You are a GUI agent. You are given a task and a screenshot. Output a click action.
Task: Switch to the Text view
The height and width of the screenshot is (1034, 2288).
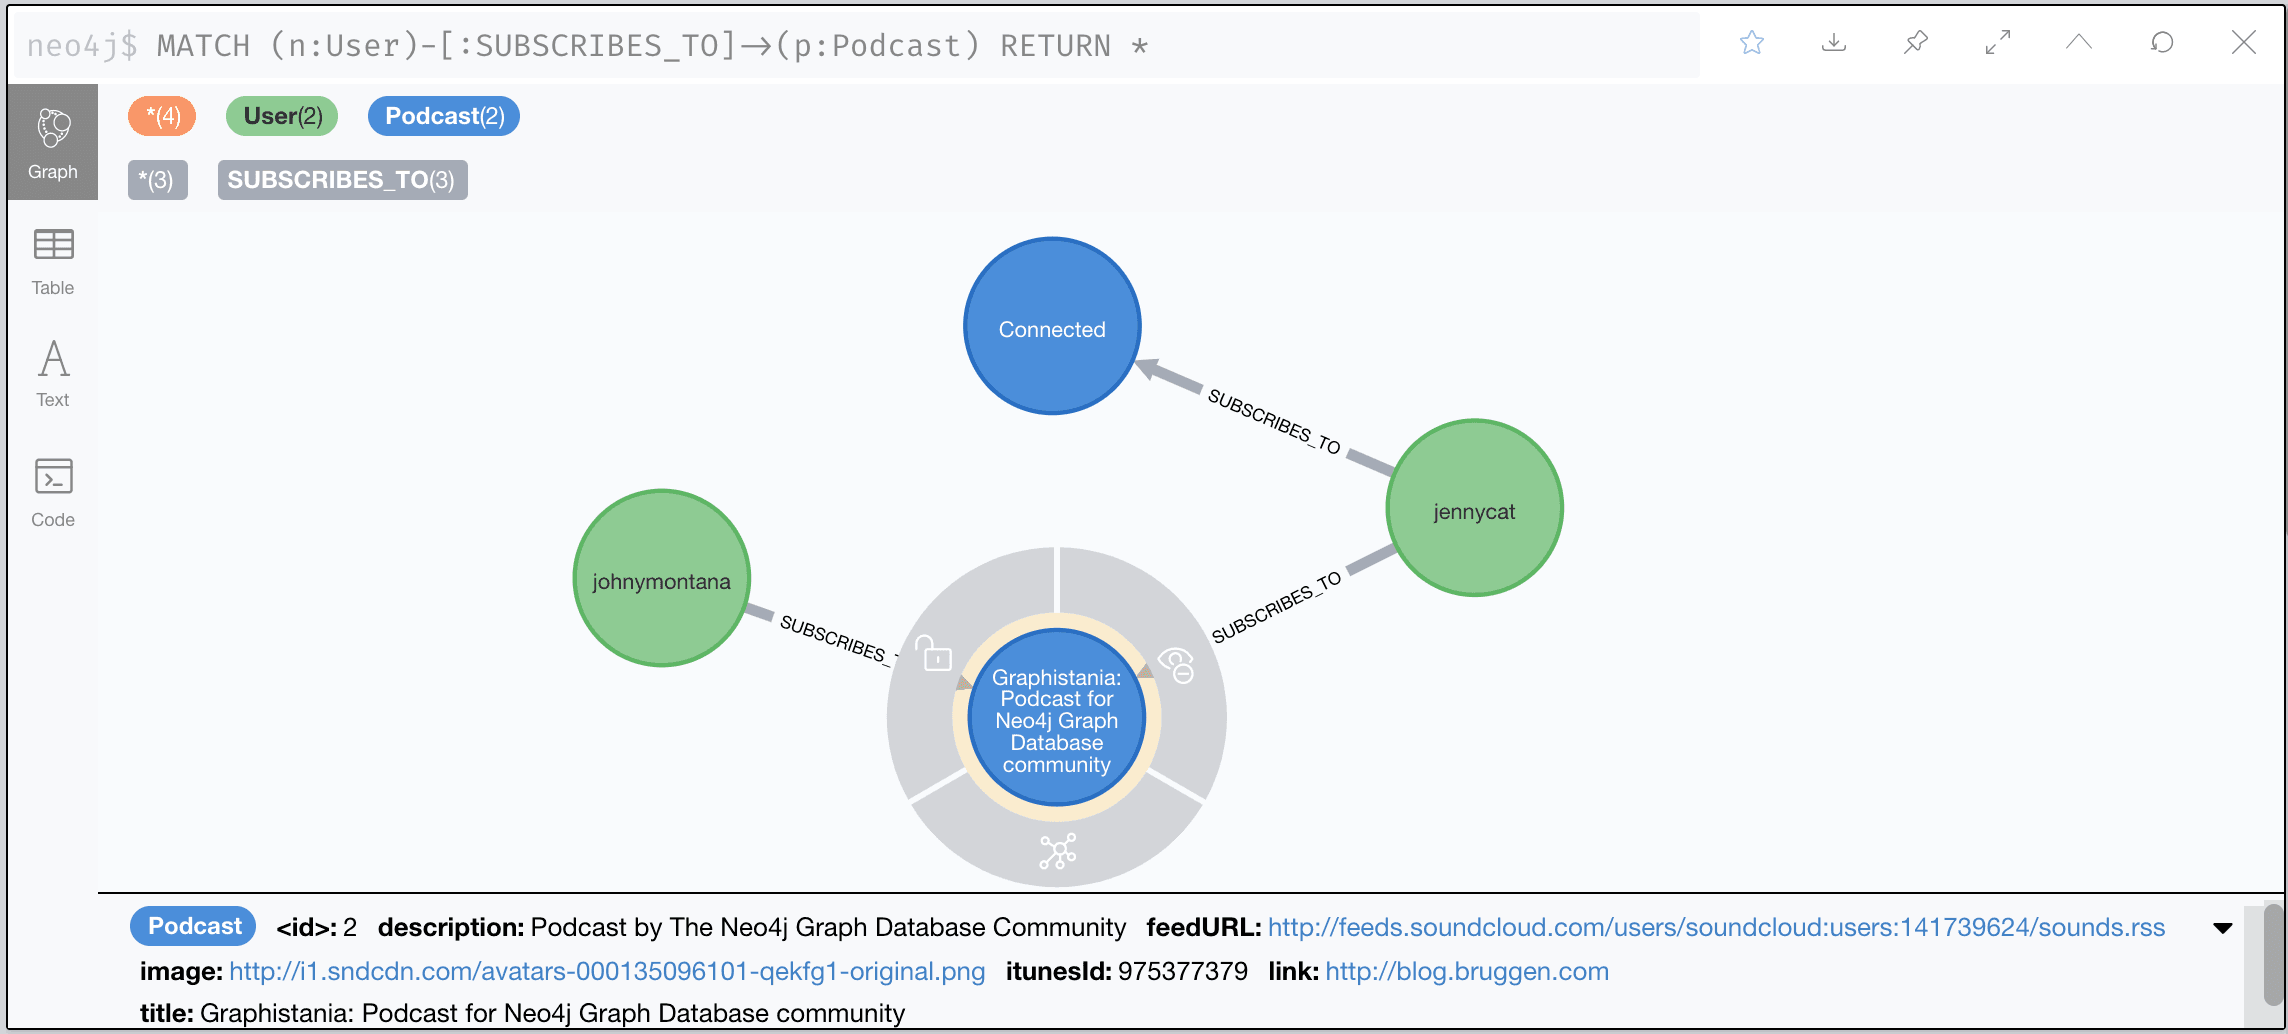(53, 374)
